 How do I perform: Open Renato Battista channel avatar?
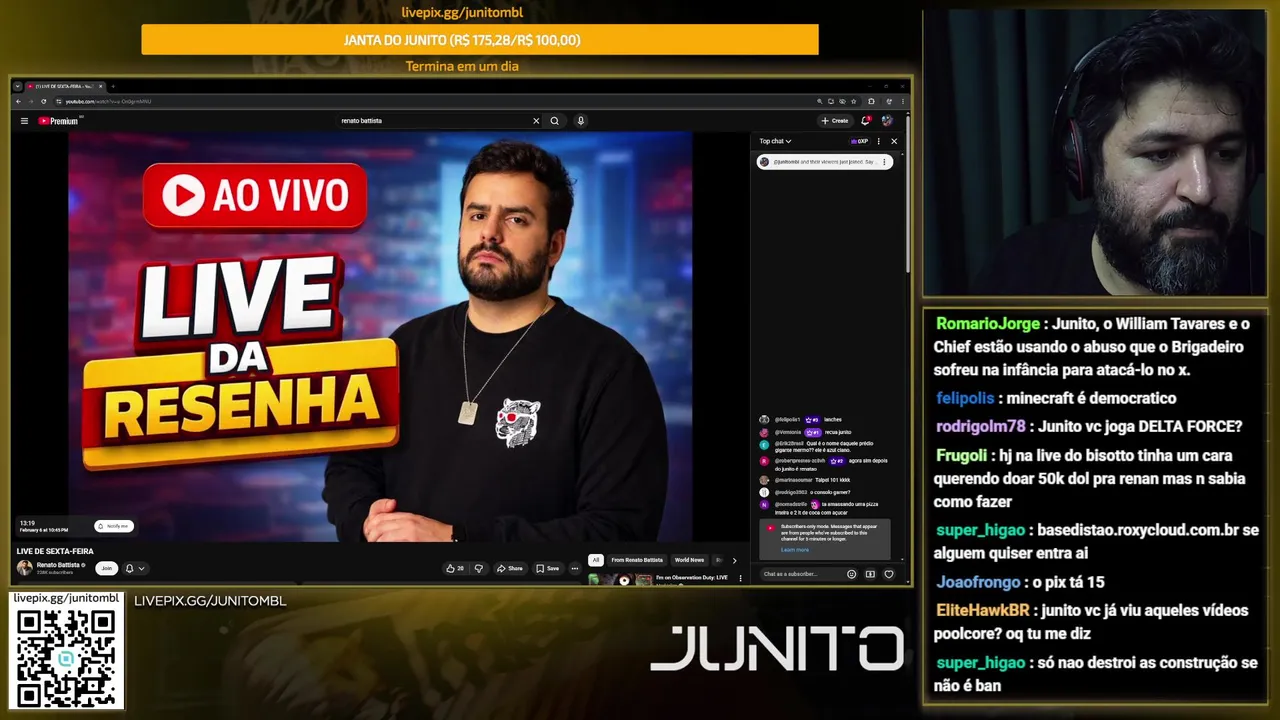[x=24, y=568]
